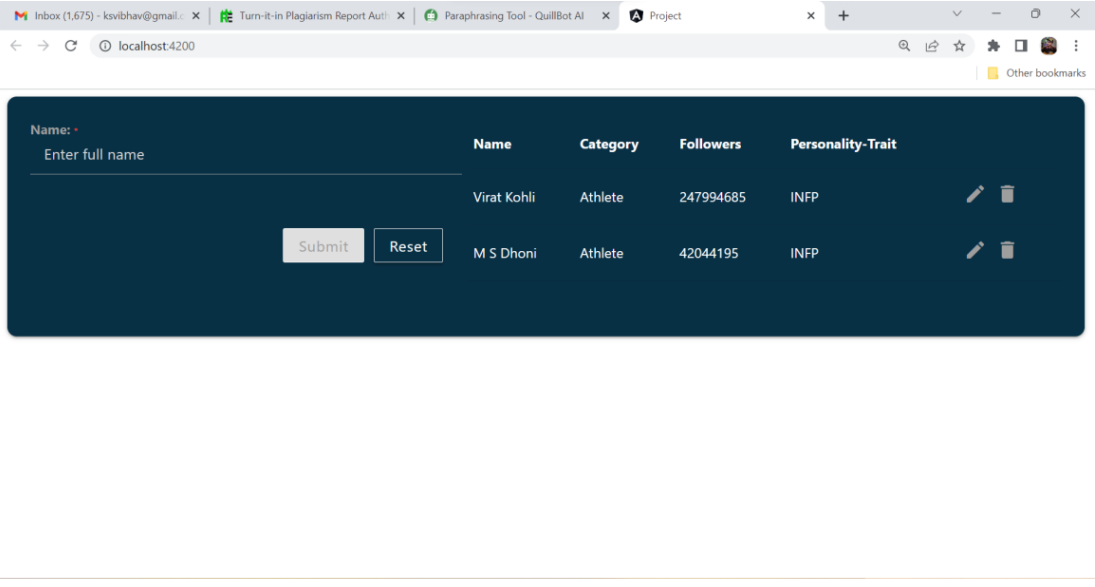This screenshot has height=587, width=1095.
Task: Edit the Virat Kohli row
Action: [x=975, y=194]
